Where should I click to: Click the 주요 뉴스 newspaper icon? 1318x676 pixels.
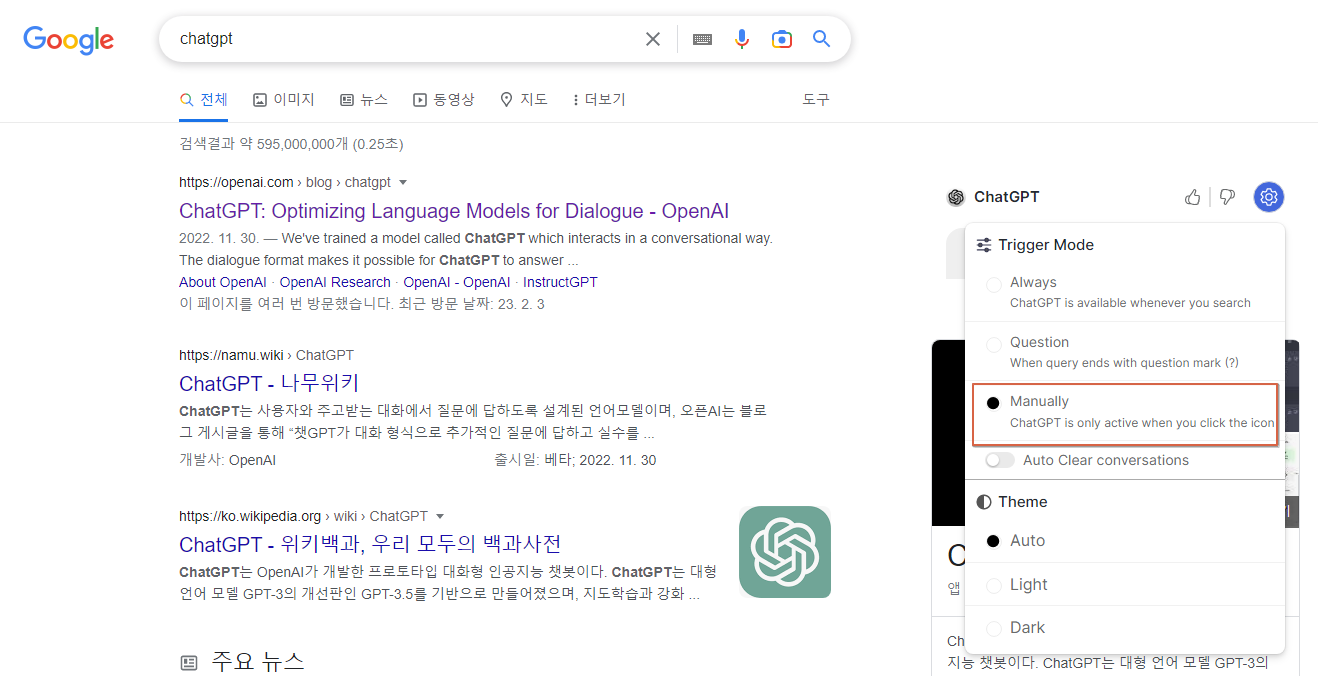(189, 663)
